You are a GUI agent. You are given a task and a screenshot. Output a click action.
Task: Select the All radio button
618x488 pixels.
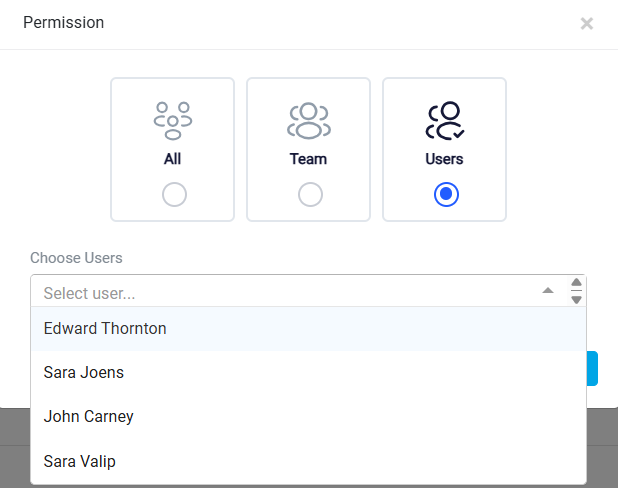174,194
